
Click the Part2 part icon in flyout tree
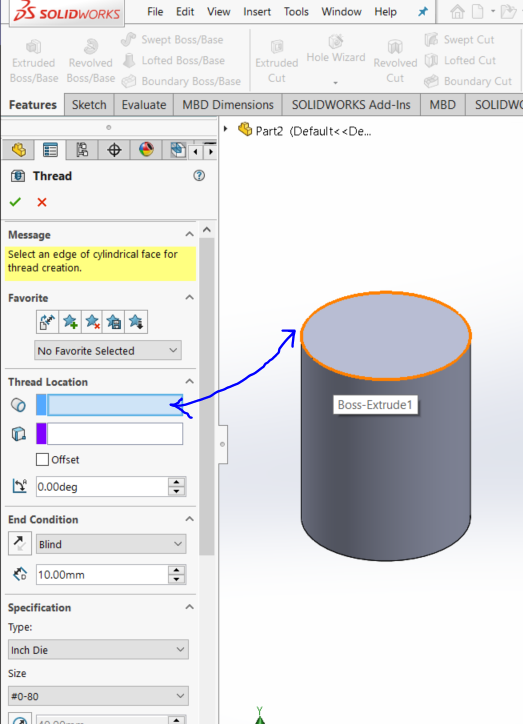coord(245,130)
